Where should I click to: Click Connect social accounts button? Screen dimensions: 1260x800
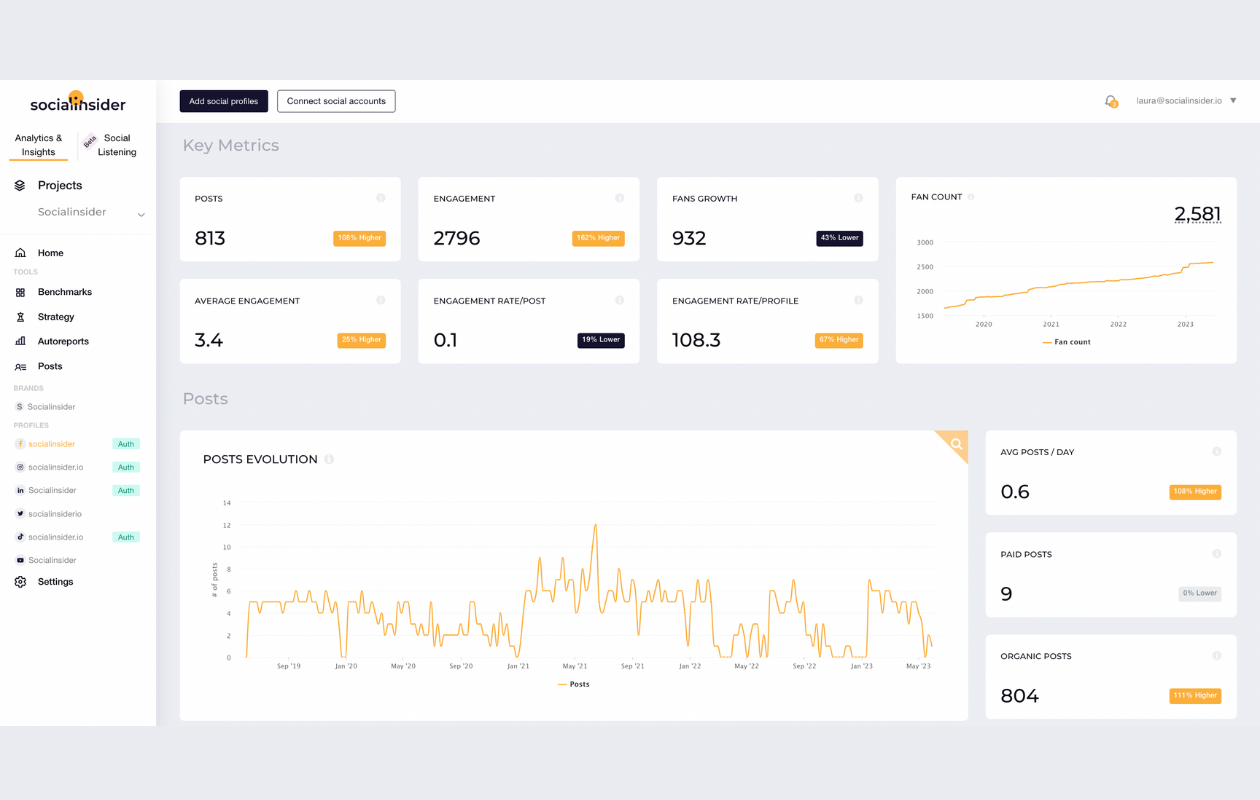pyautogui.click(x=336, y=101)
